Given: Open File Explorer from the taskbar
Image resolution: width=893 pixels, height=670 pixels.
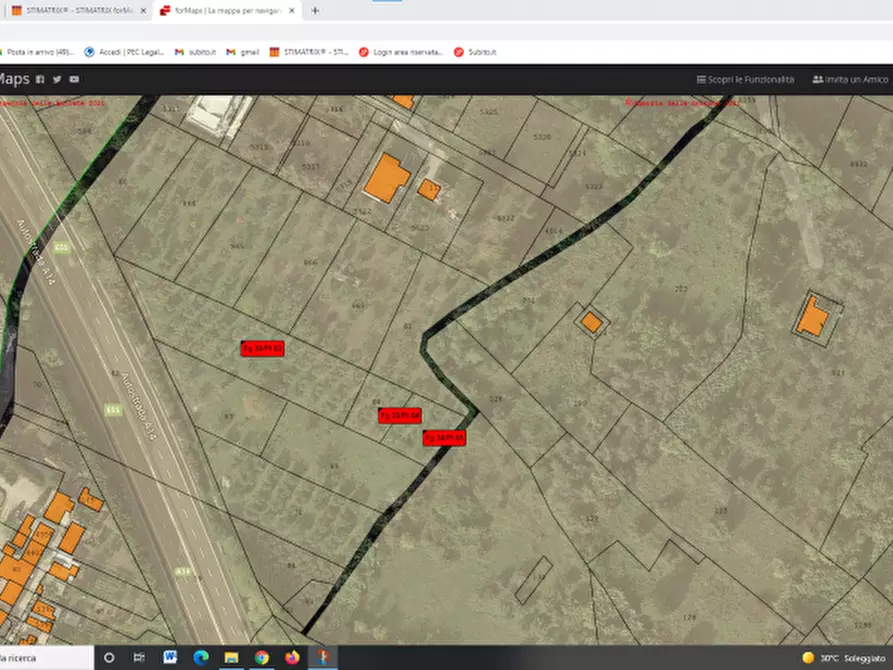Looking at the screenshot, I should (231, 657).
